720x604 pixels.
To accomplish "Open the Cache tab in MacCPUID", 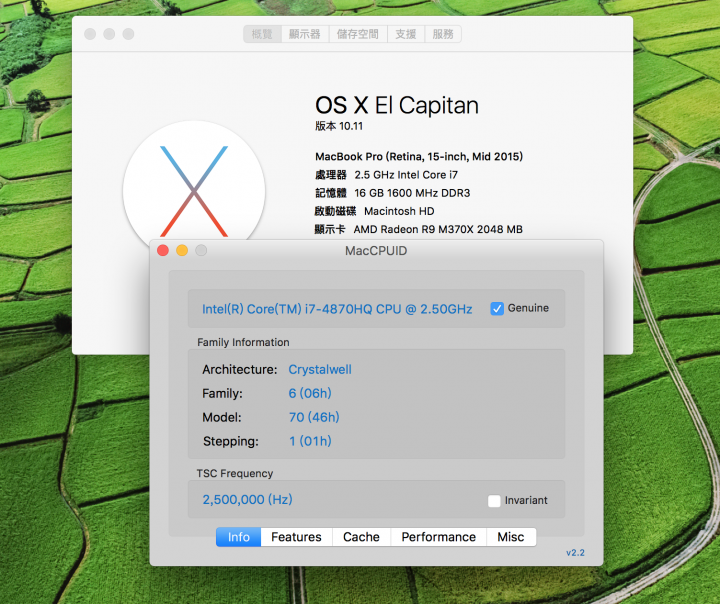I will click(x=361, y=537).
